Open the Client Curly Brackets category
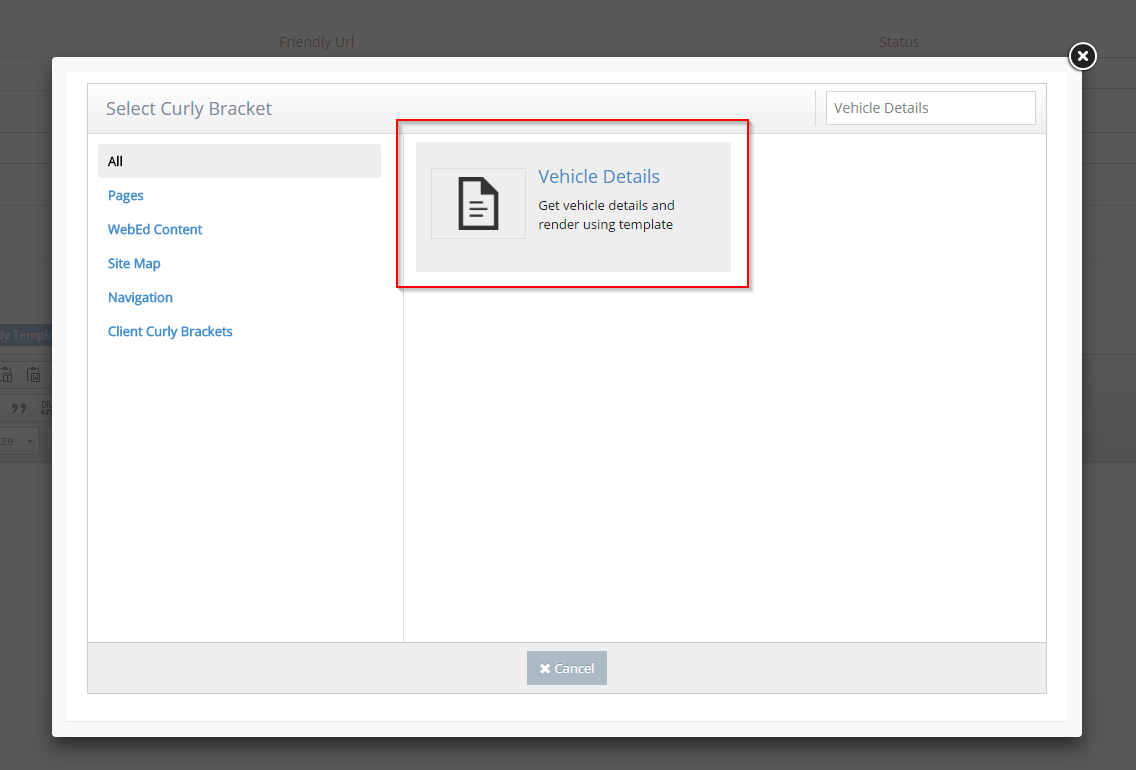 point(170,331)
